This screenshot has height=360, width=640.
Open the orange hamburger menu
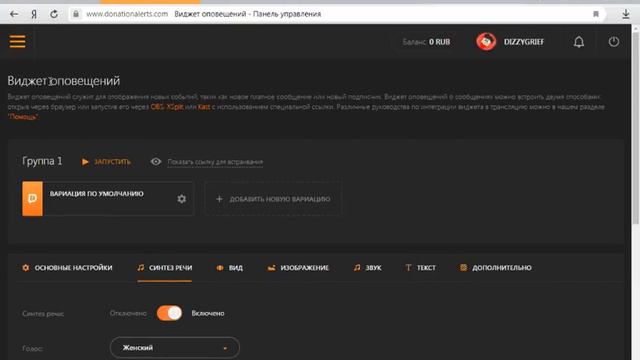(x=18, y=42)
